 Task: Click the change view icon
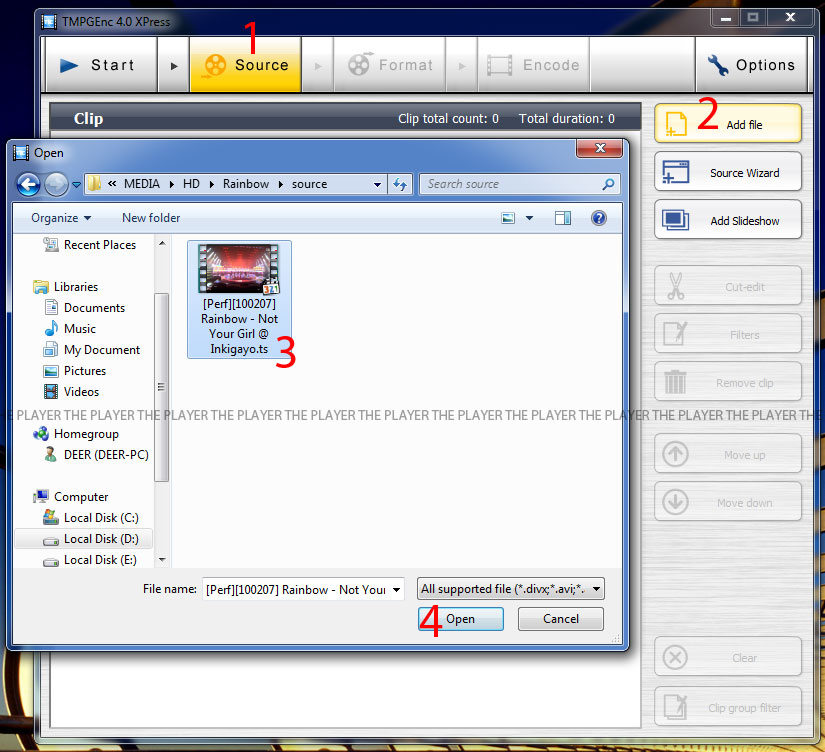508,218
